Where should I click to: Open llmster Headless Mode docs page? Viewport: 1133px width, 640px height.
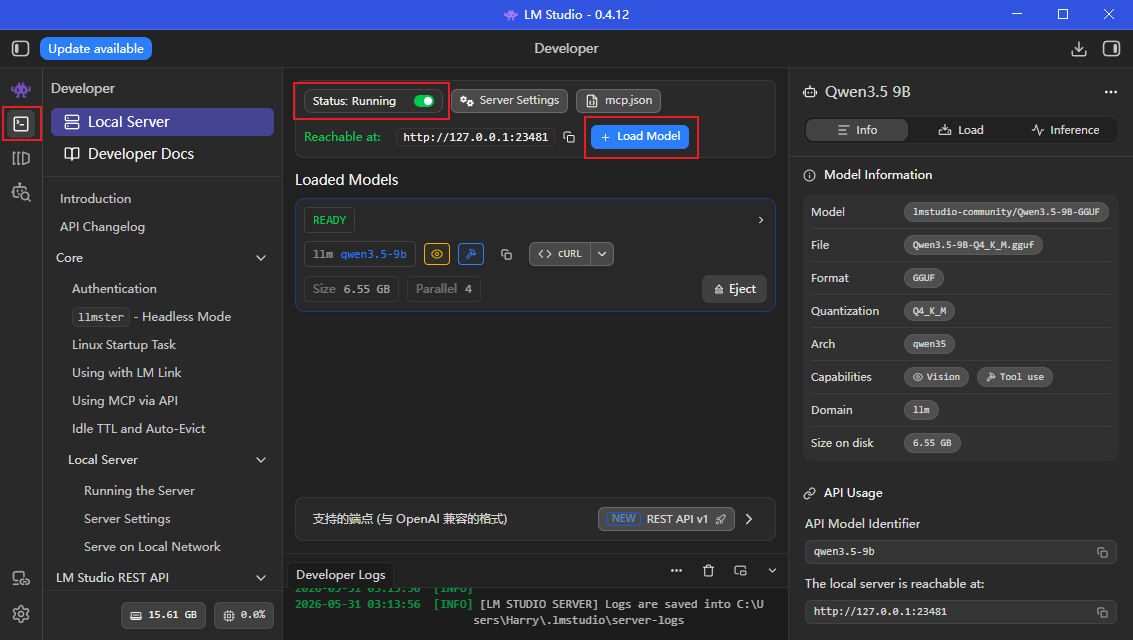coord(152,317)
